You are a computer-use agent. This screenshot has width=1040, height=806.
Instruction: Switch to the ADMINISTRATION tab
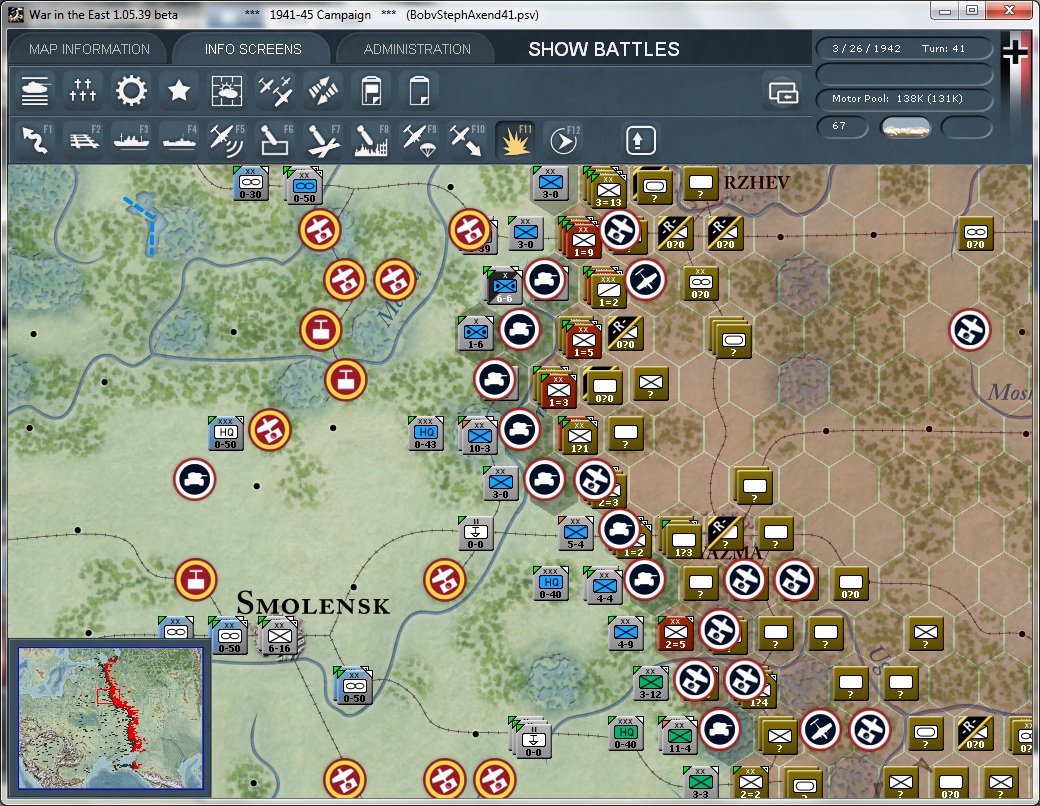pos(417,49)
